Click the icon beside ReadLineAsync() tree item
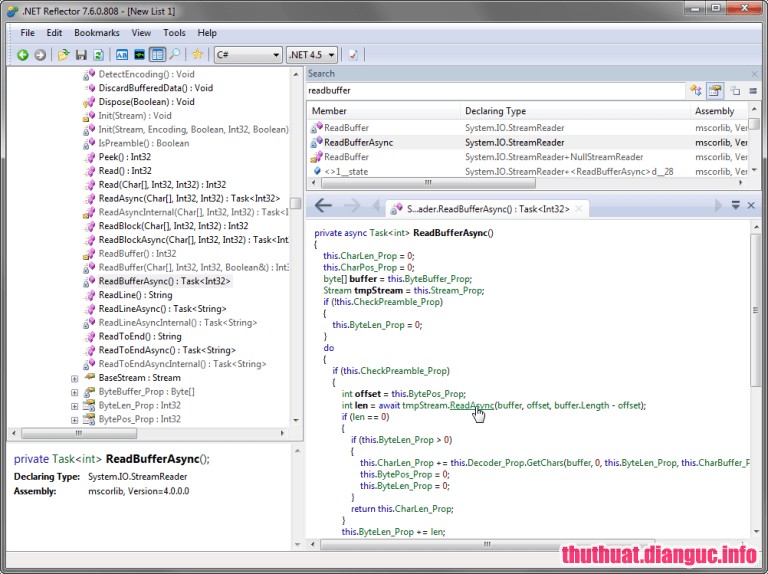 coord(89,309)
